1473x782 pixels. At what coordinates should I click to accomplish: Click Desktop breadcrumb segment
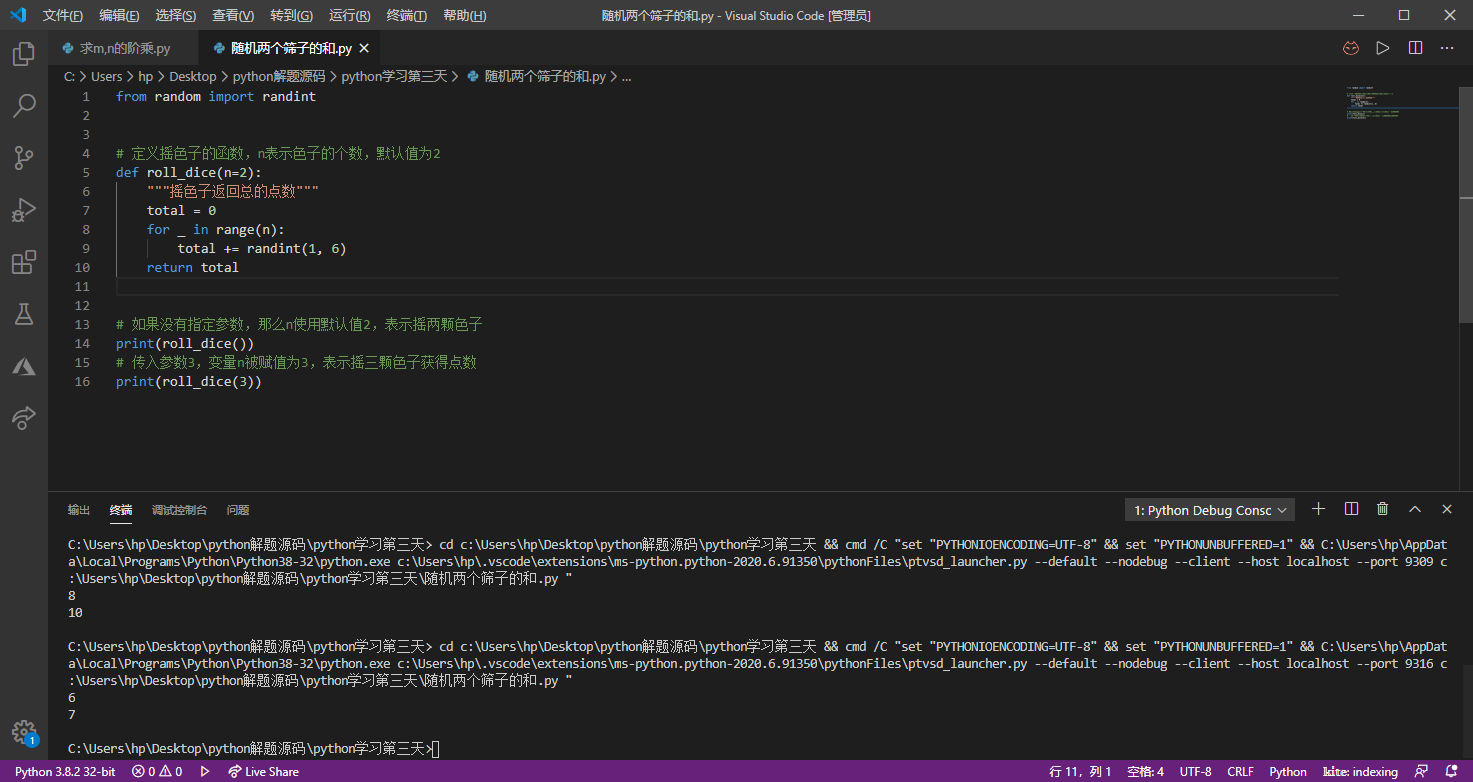[193, 76]
